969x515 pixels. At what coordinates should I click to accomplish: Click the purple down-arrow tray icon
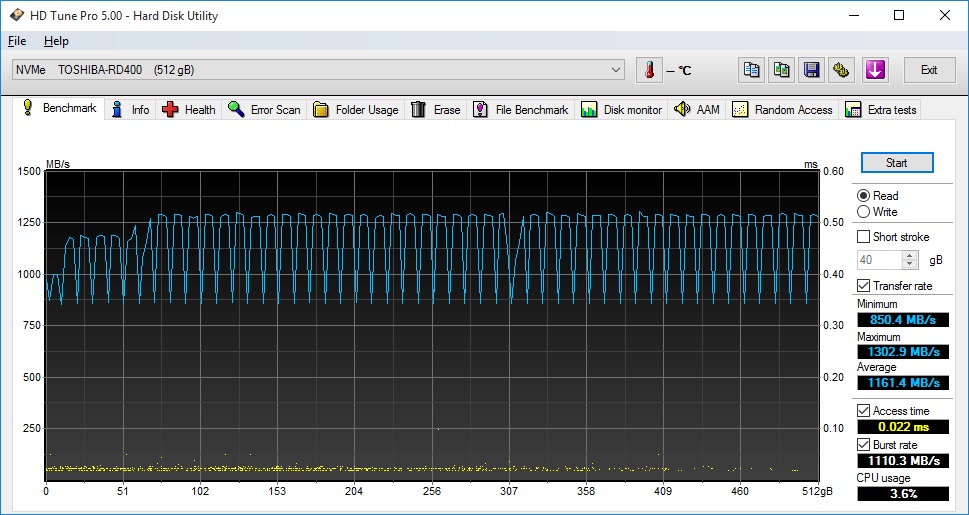[875, 70]
